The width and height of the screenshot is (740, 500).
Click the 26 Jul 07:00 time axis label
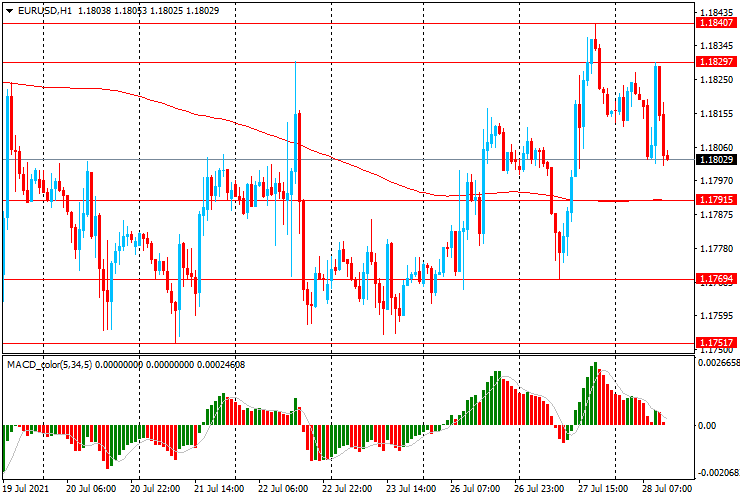[475, 488]
